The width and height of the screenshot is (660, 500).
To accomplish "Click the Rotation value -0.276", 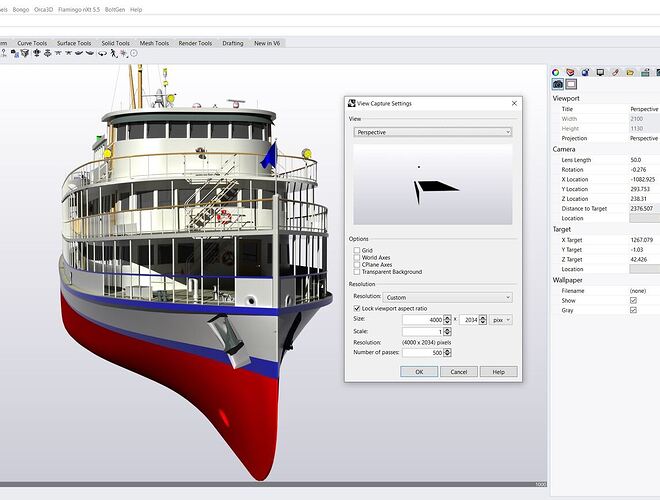I will tap(638, 170).
